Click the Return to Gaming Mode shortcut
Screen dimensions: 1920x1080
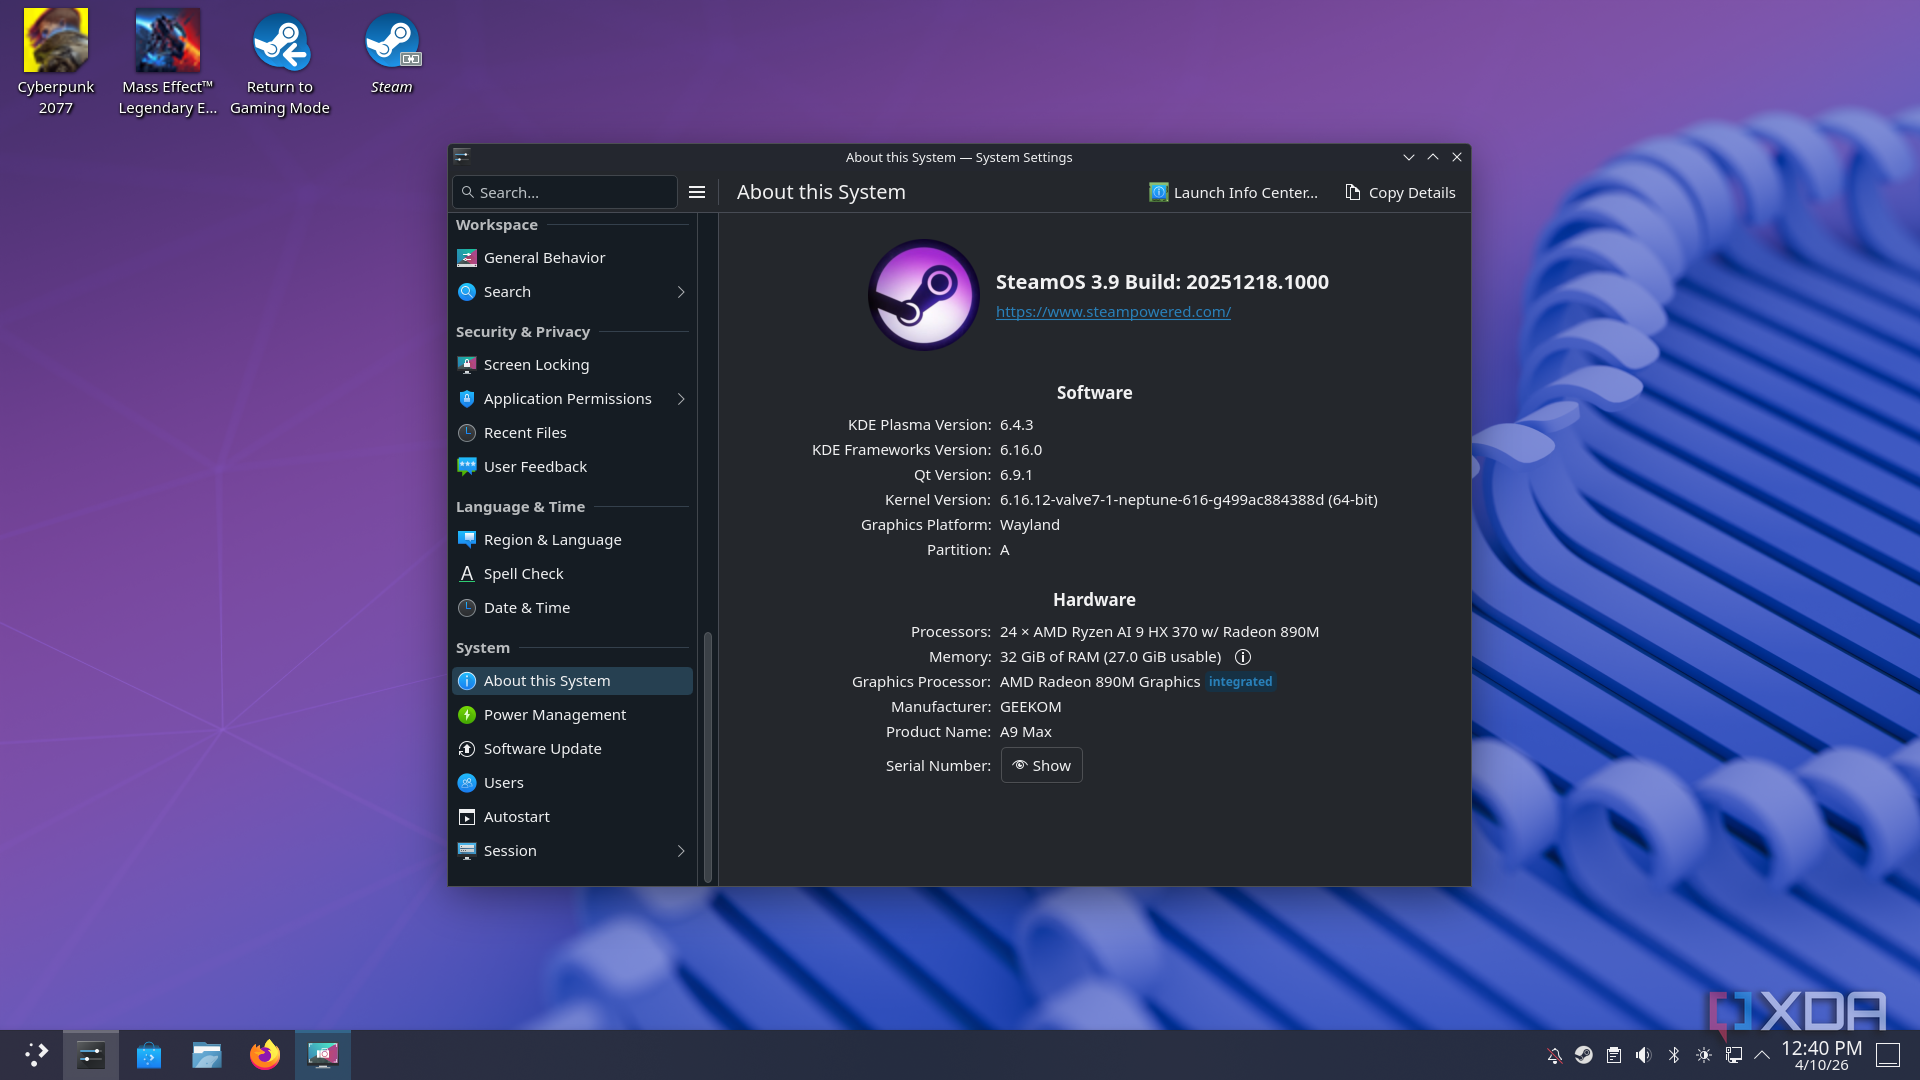280,62
